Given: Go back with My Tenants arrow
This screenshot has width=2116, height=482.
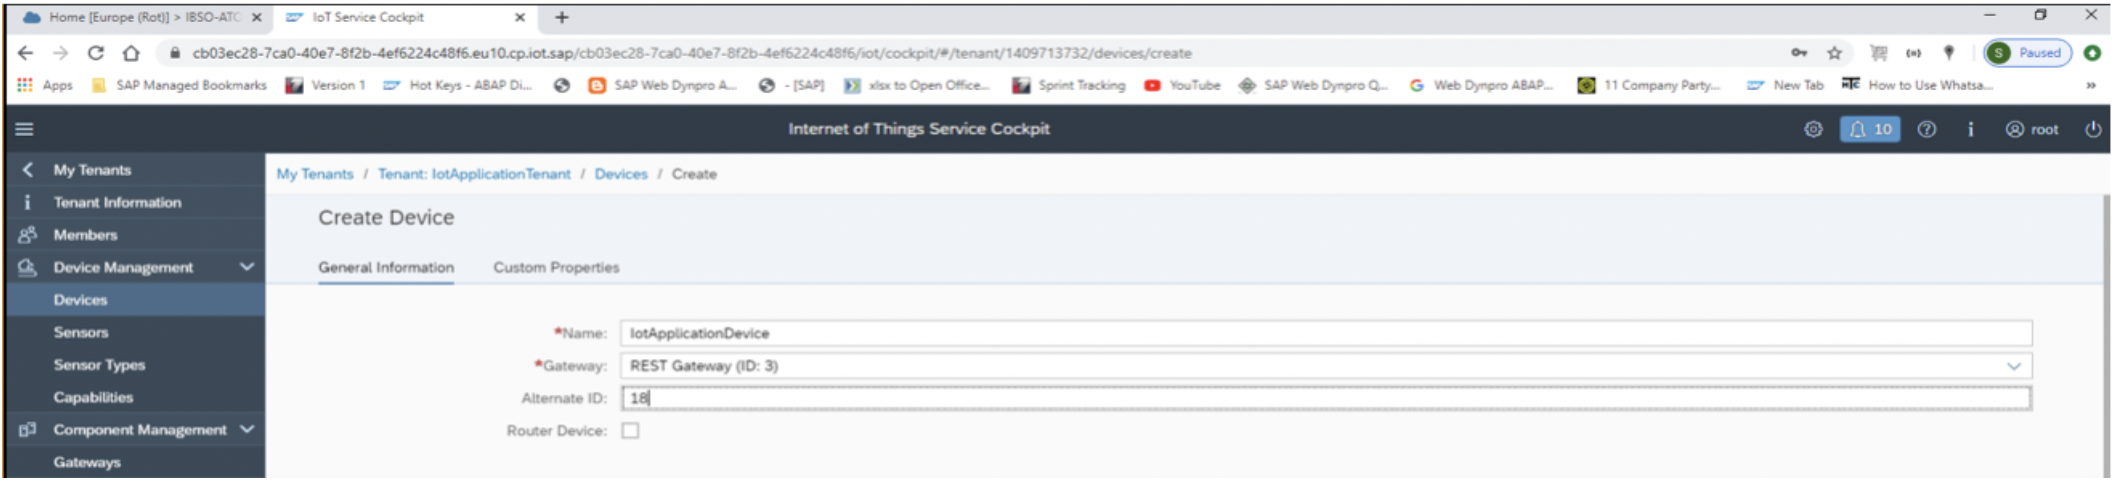Looking at the screenshot, I should coord(28,170).
